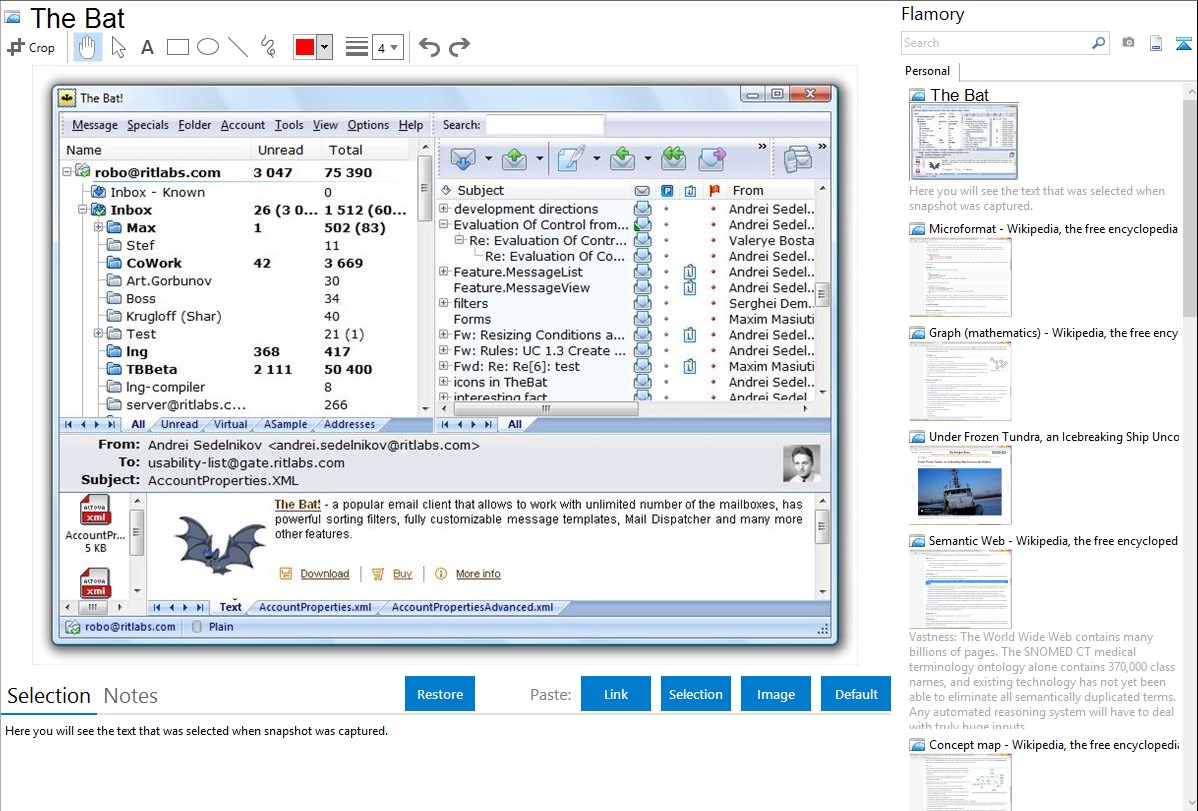Redo the last undone action
This screenshot has width=1198, height=811.
(459, 47)
